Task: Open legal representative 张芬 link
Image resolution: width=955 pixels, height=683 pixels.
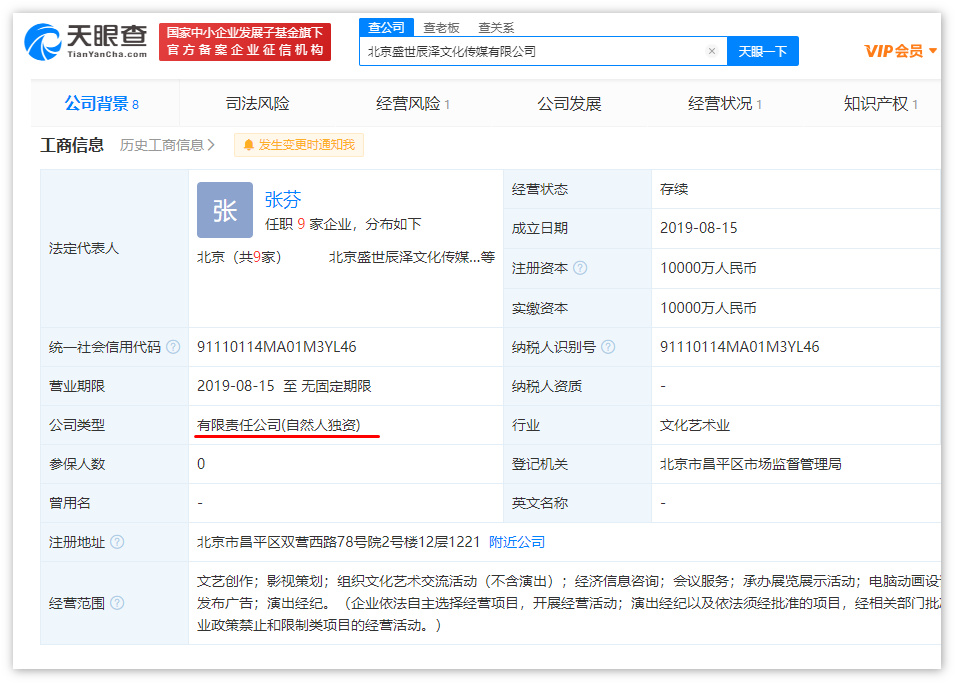Action: click(282, 199)
